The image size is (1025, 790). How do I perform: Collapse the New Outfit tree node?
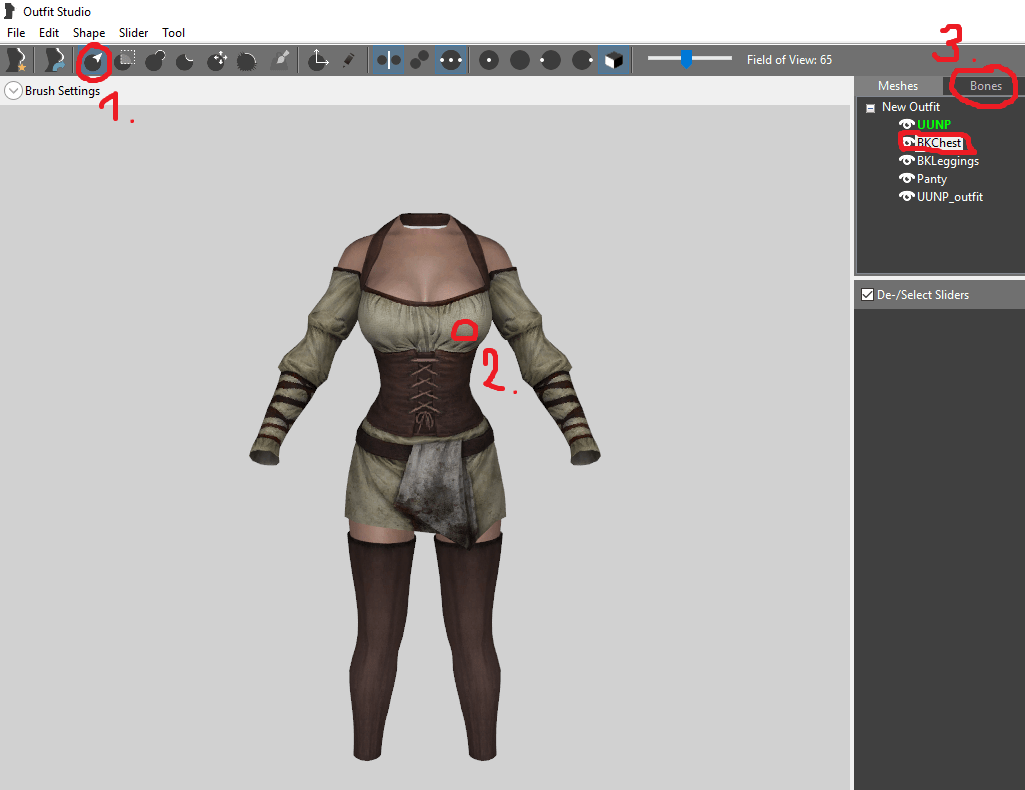click(870, 108)
